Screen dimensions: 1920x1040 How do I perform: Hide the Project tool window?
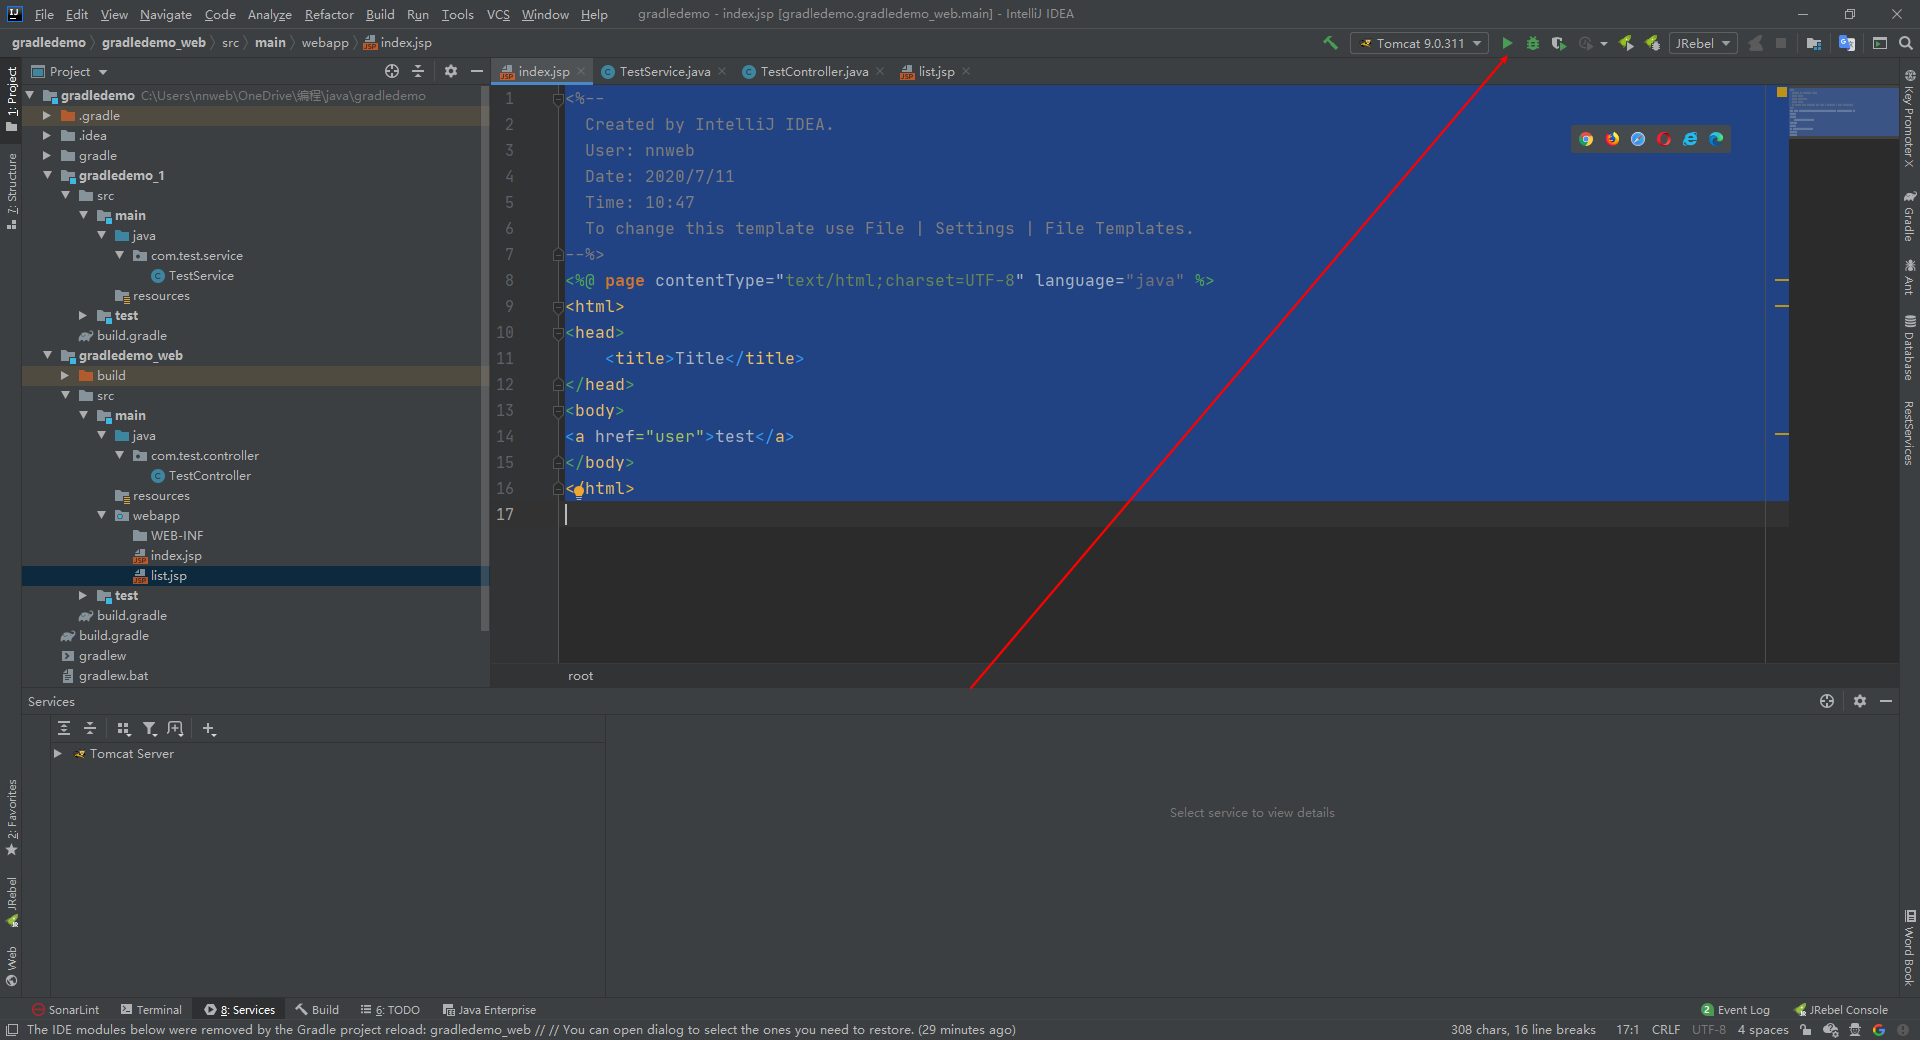click(x=477, y=71)
